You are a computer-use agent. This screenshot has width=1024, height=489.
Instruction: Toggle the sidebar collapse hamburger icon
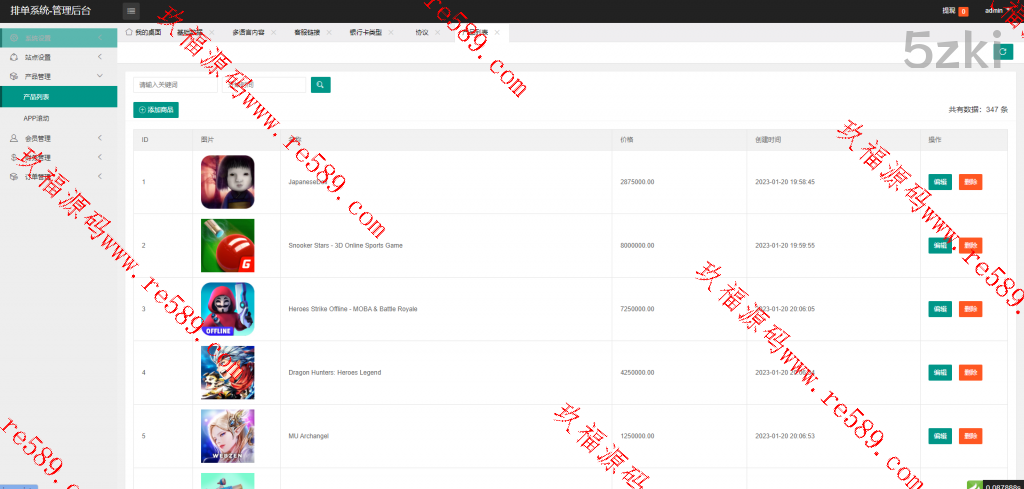click(132, 11)
